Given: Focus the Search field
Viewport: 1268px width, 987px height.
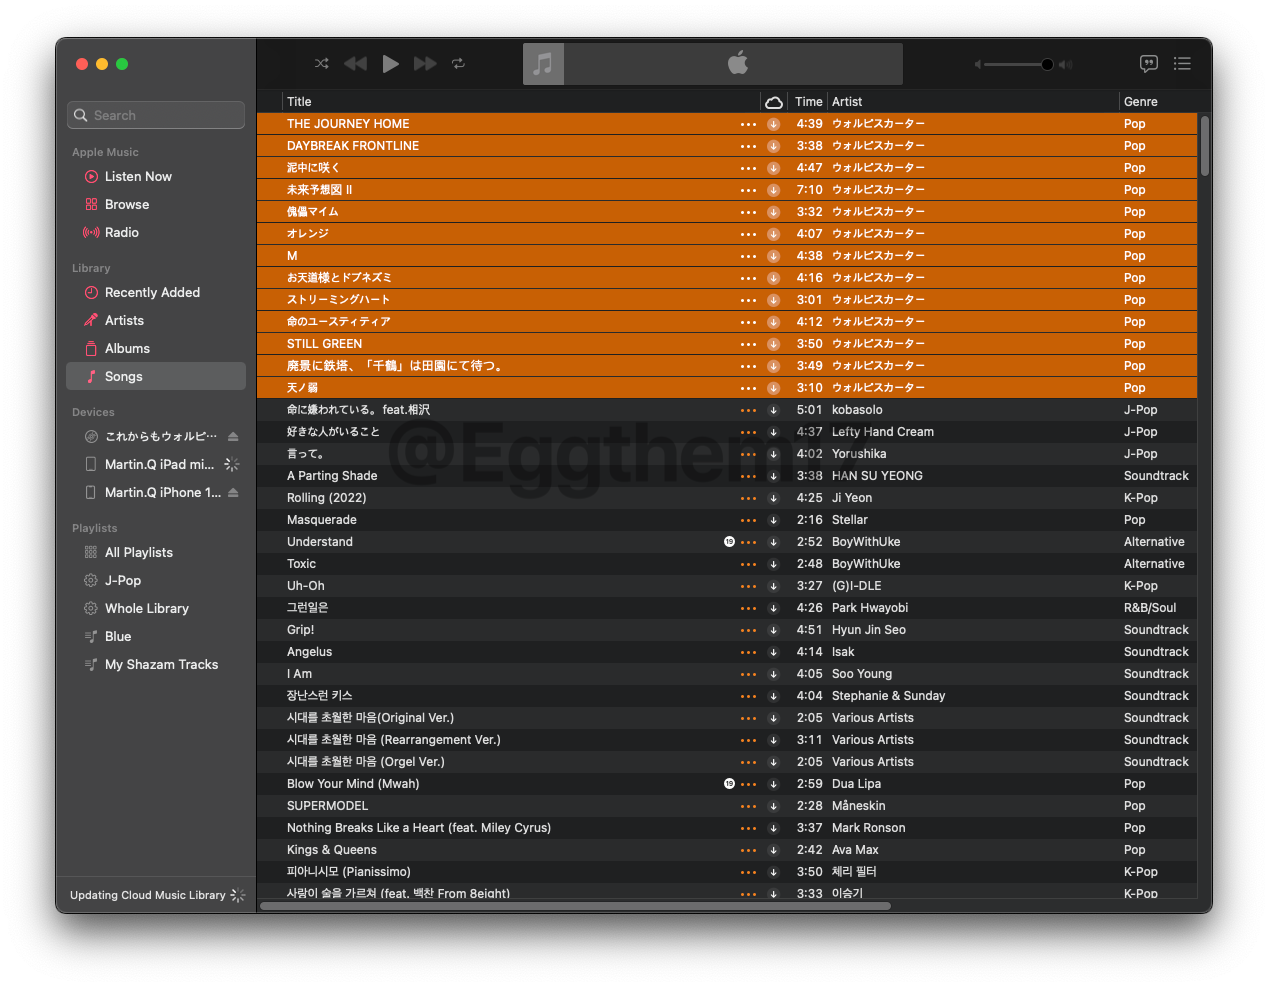Looking at the screenshot, I should [156, 115].
